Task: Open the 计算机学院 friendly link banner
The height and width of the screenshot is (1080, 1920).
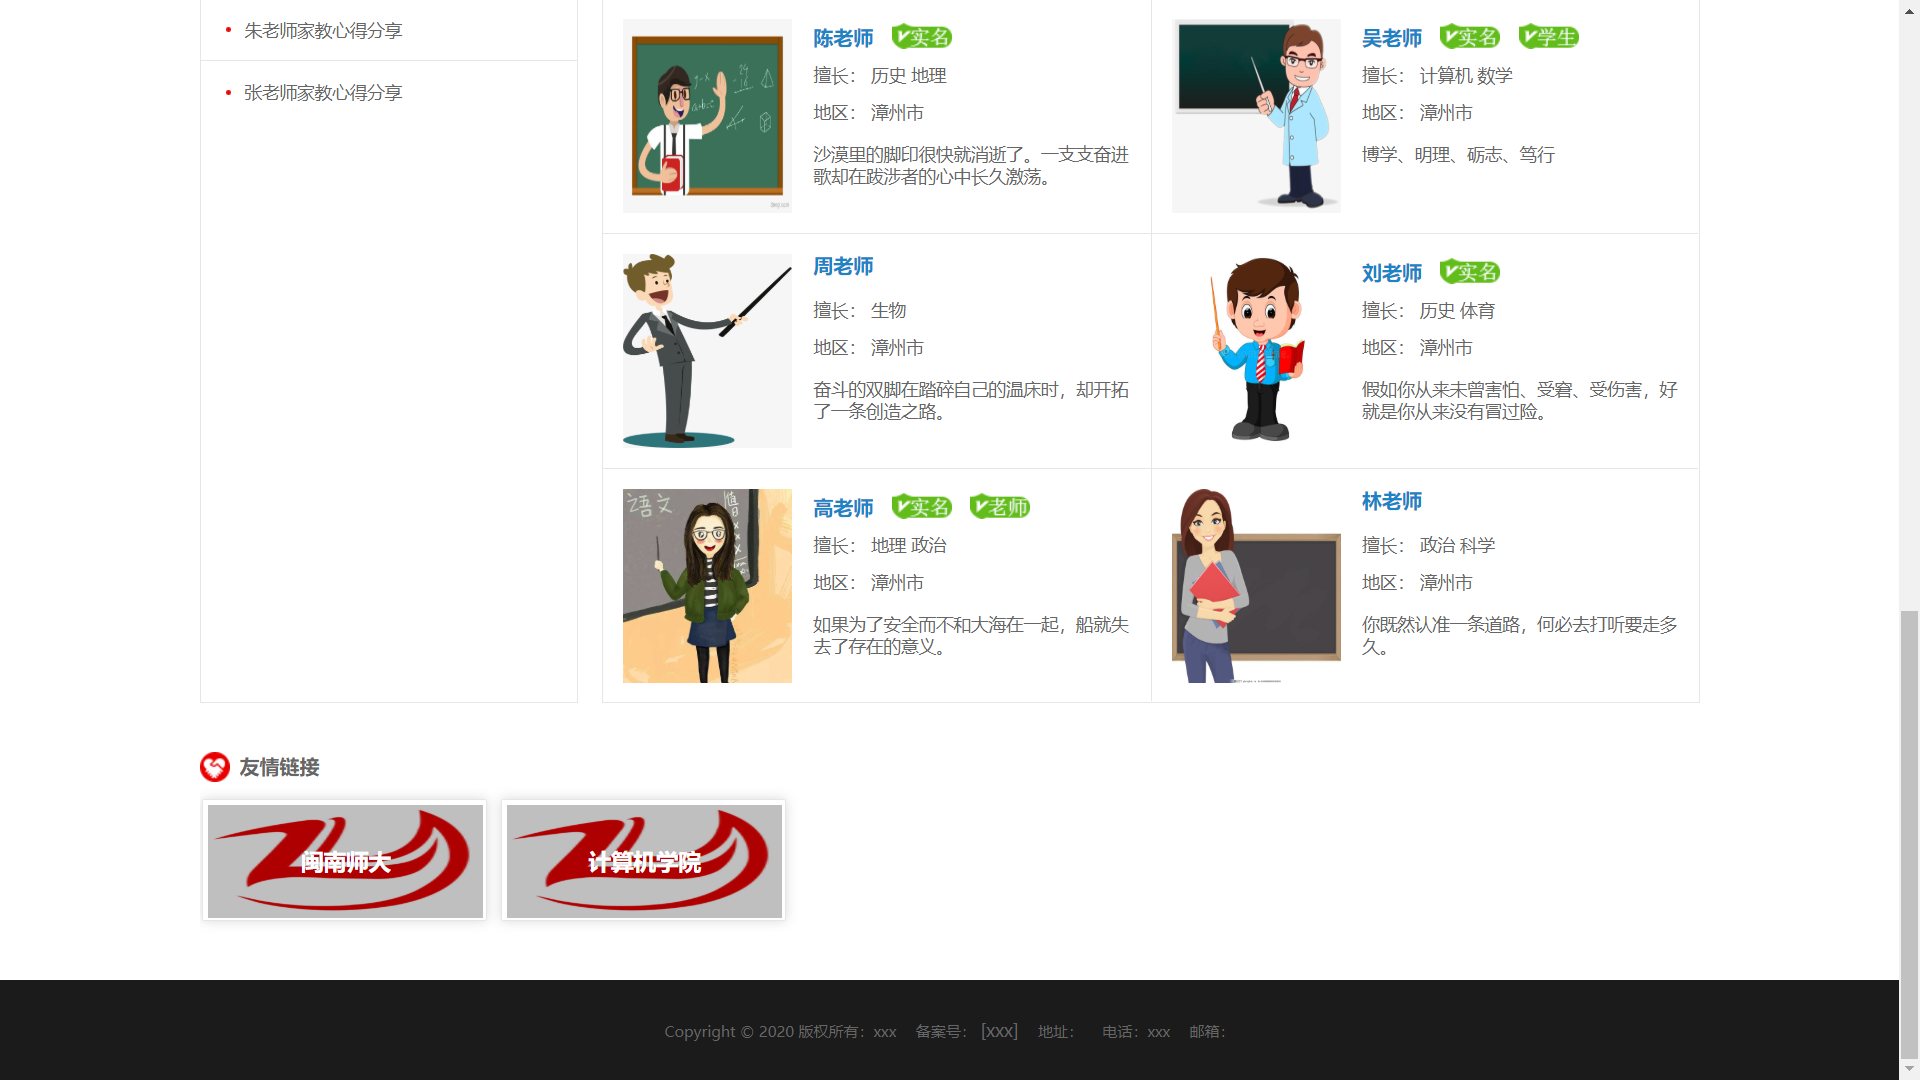Action: [x=644, y=861]
